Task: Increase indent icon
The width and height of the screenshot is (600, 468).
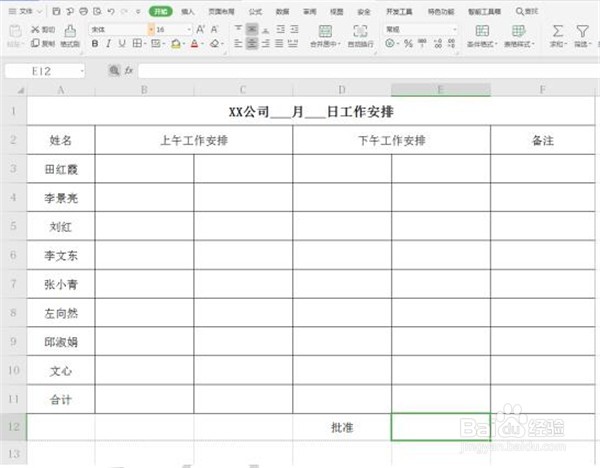Action: coord(294,29)
